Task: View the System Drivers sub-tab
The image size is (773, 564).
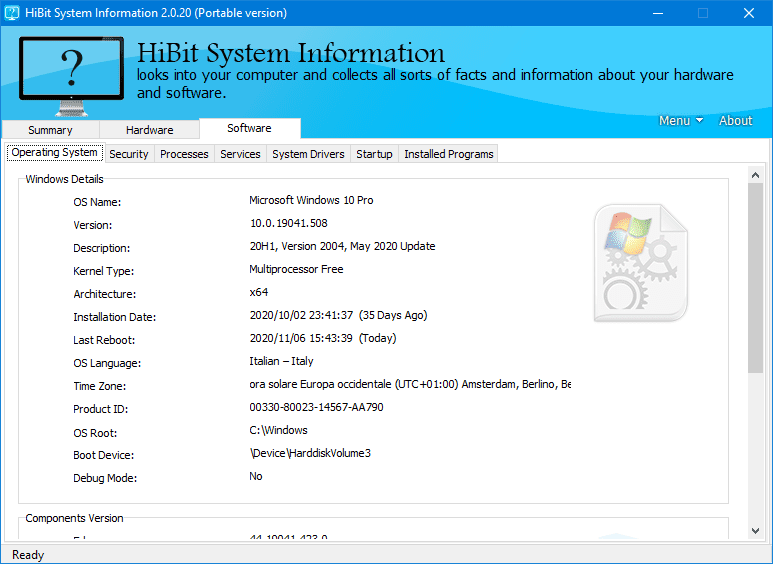Action: (308, 154)
